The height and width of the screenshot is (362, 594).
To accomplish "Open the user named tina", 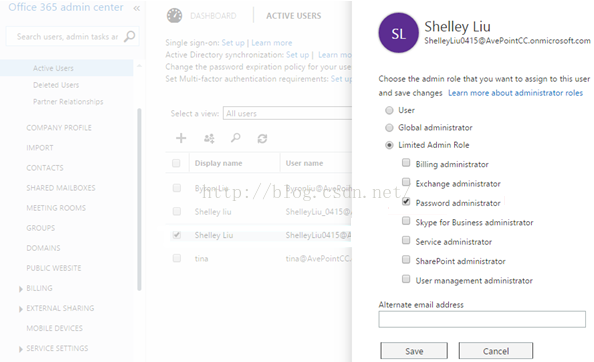I will [x=201, y=259].
